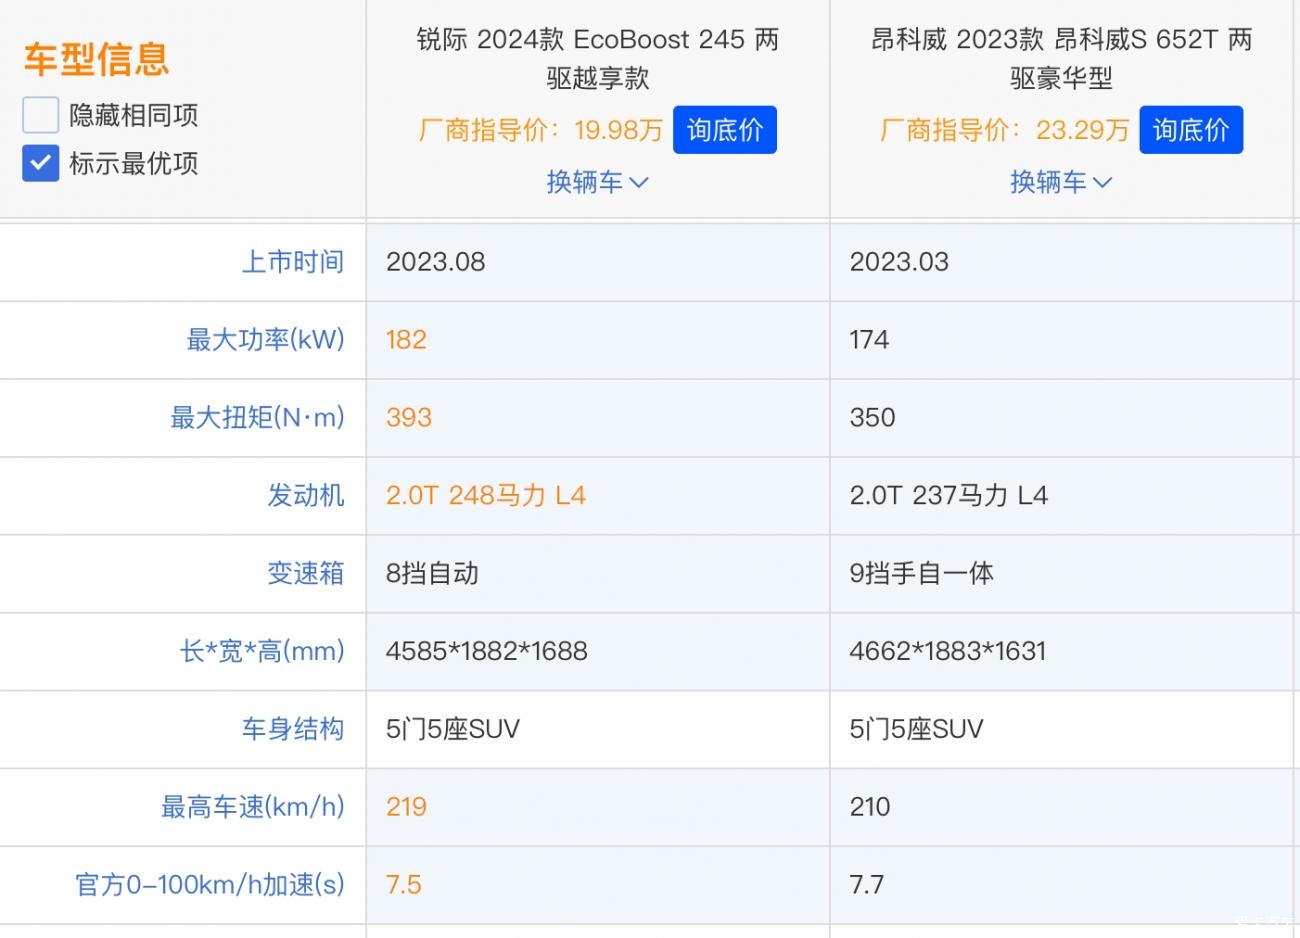This screenshot has height=938, width=1300.
Task: Select the 2.0T 237马力 L4 cell
Action: 949,496
